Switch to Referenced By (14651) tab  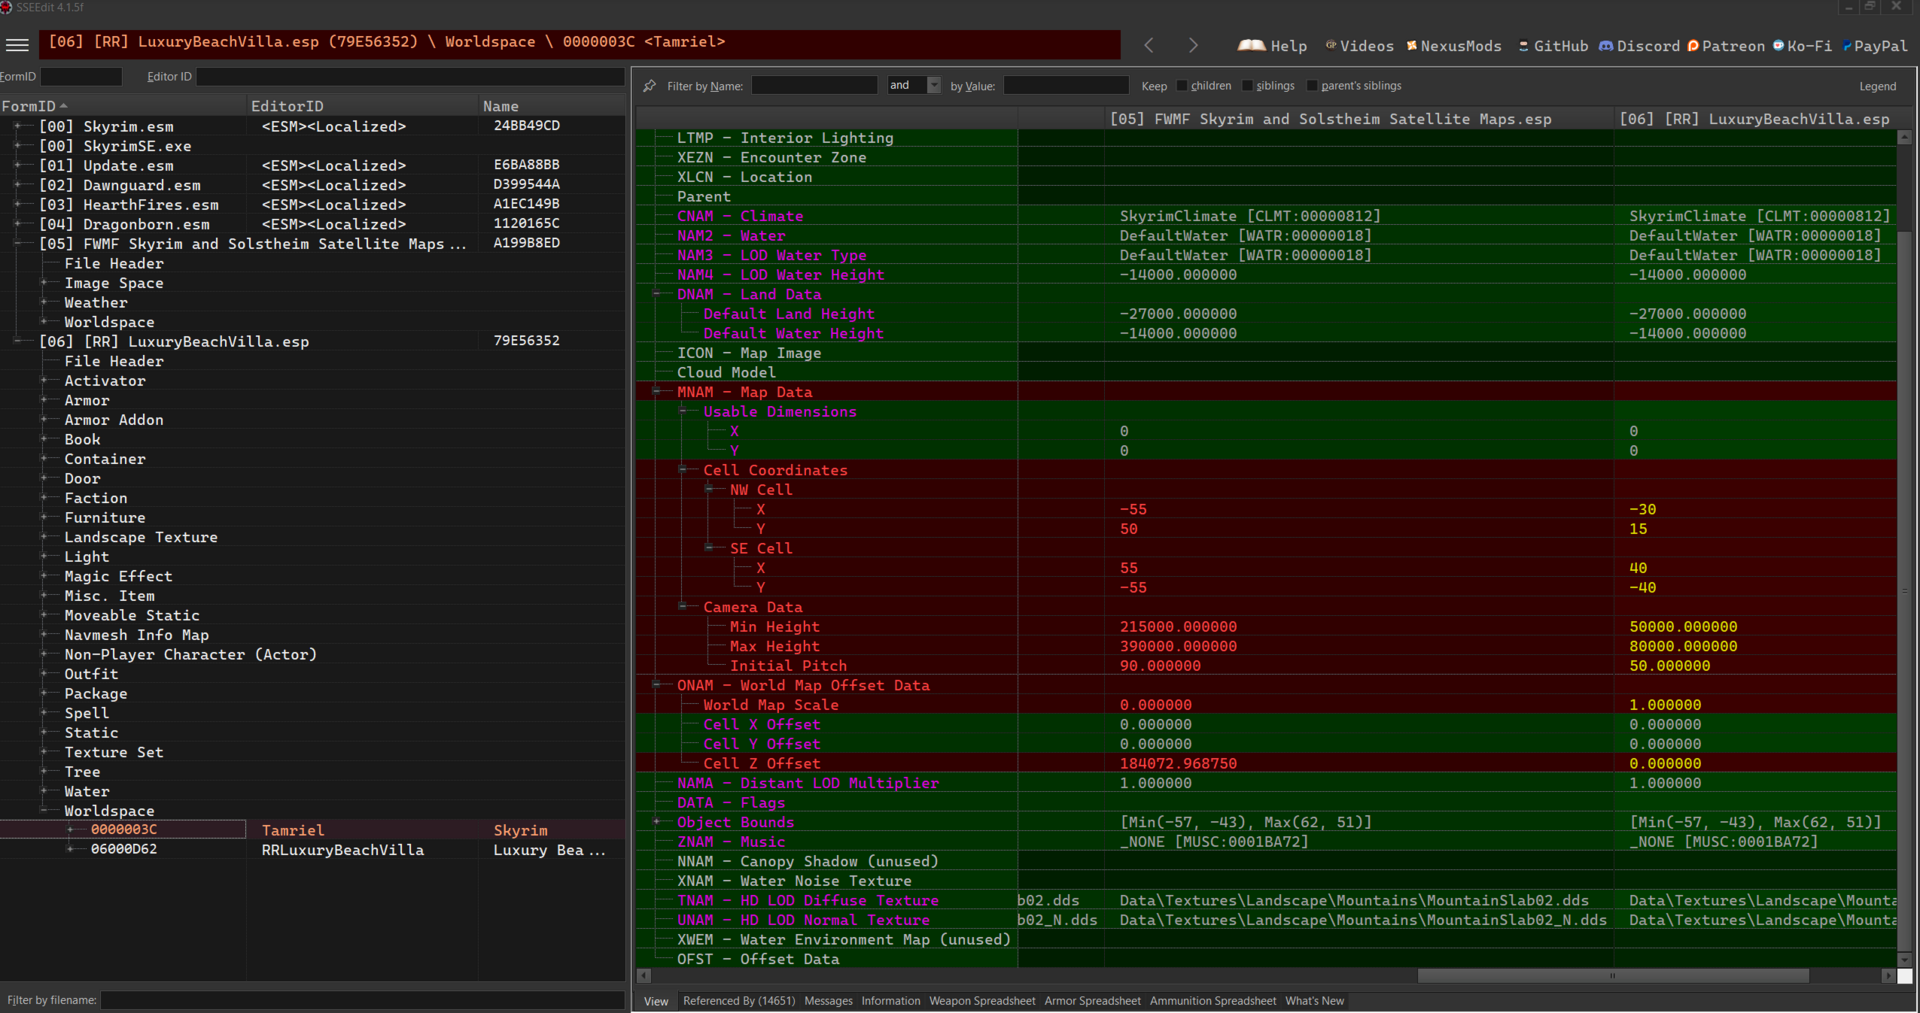(x=739, y=1001)
